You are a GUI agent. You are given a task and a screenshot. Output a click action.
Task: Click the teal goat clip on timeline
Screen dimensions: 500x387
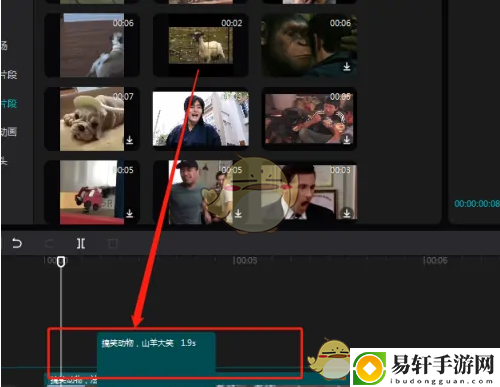pyautogui.click(x=156, y=352)
